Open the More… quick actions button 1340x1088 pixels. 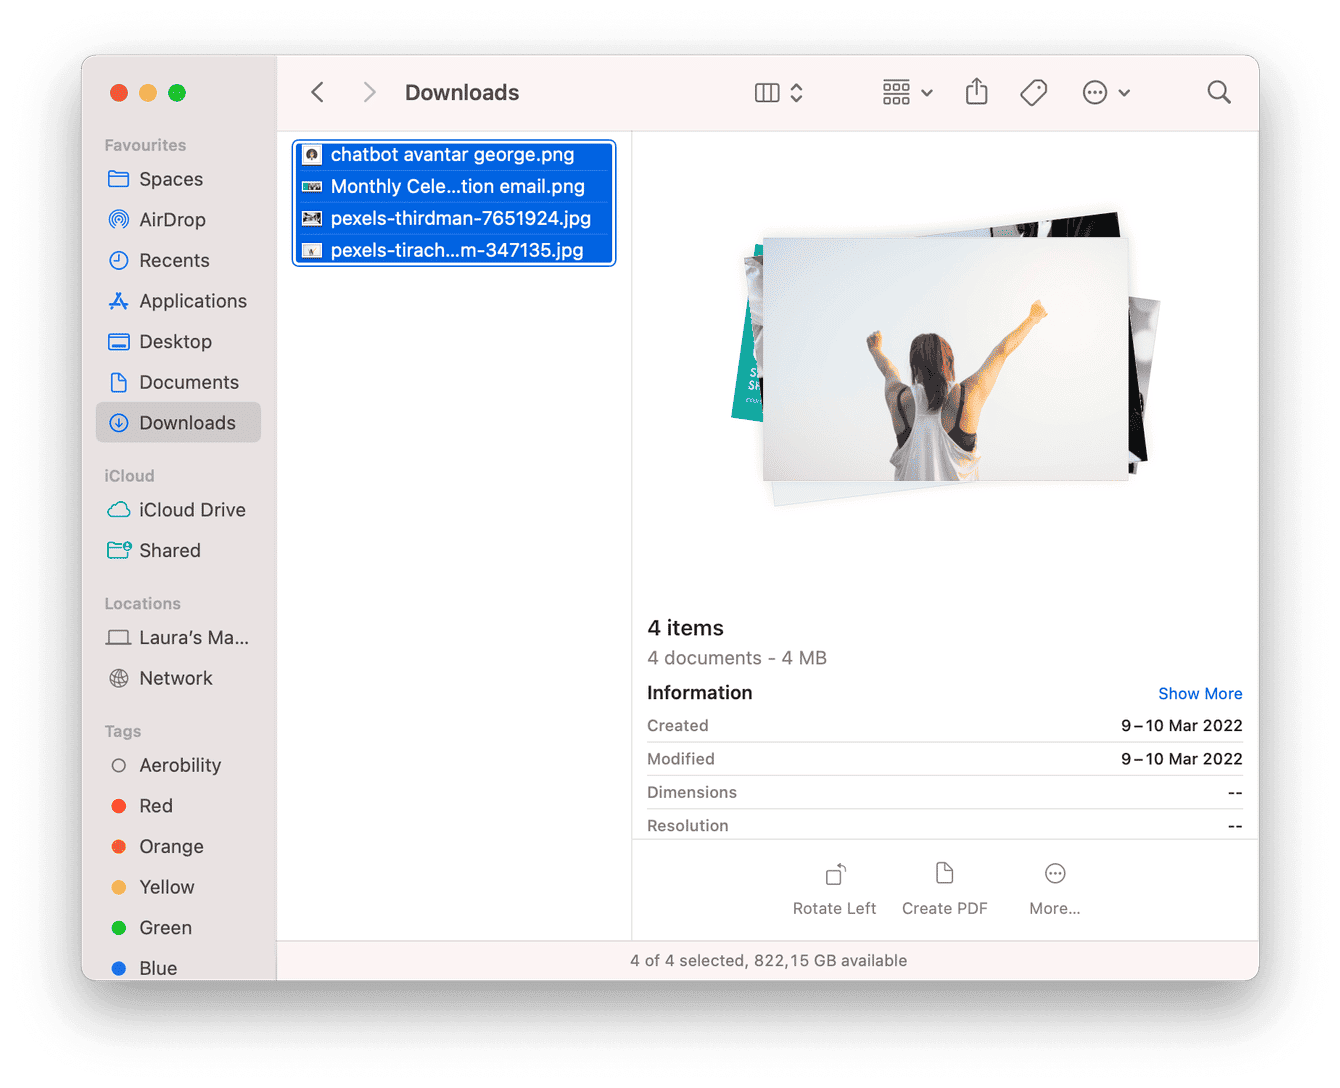point(1054,888)
